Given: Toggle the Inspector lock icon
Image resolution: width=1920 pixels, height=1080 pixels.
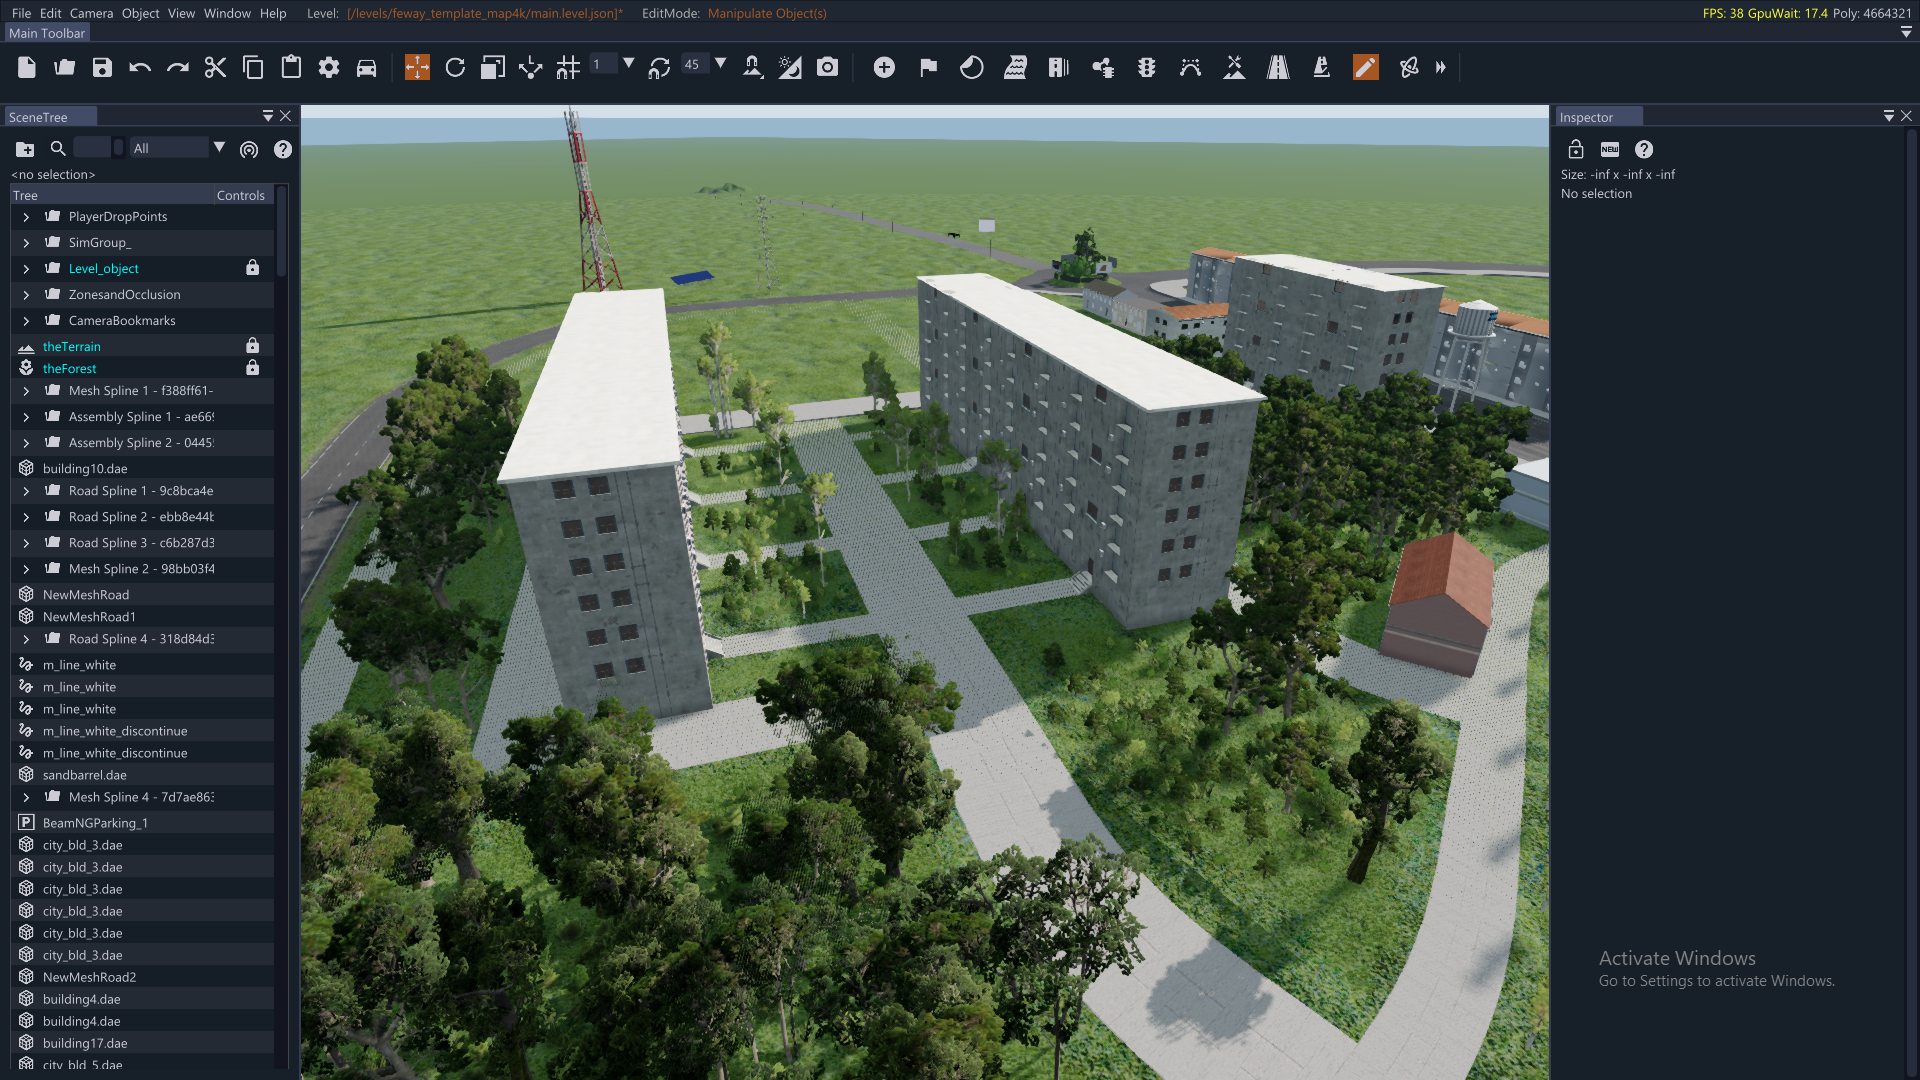Looking at the screenshot, I should click(1576, 149).
